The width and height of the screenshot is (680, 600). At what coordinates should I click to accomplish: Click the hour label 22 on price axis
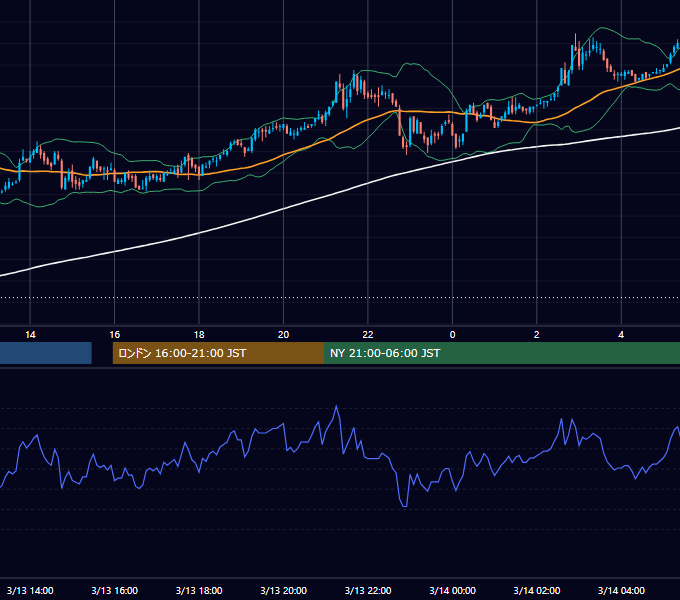[368, 335]
